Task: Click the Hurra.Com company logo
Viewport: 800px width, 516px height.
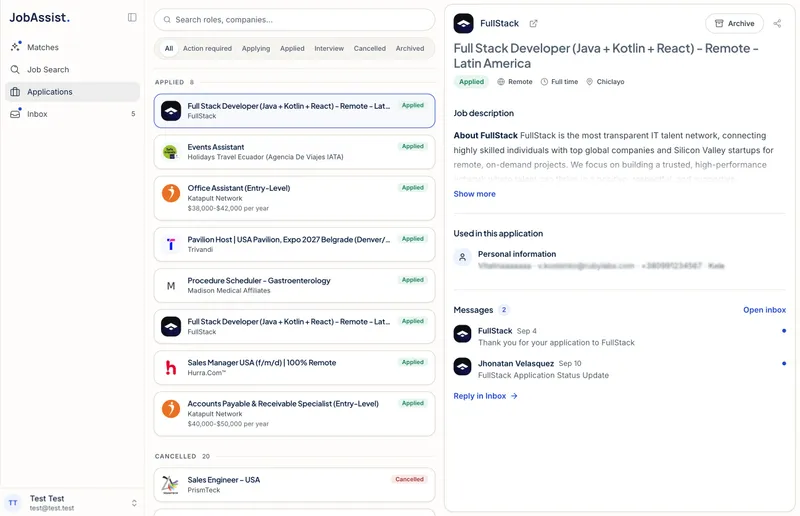Action: [x=171, y=367]
